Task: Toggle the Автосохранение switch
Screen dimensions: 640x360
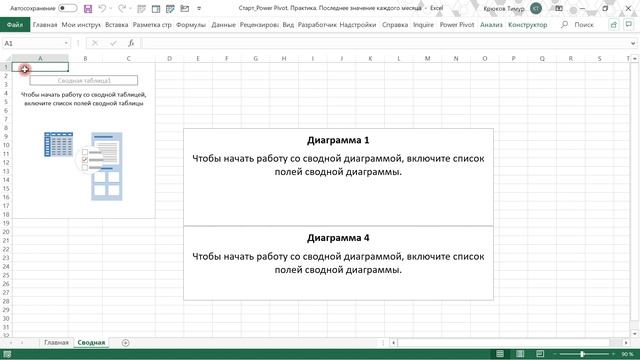Action: point(67,8)
